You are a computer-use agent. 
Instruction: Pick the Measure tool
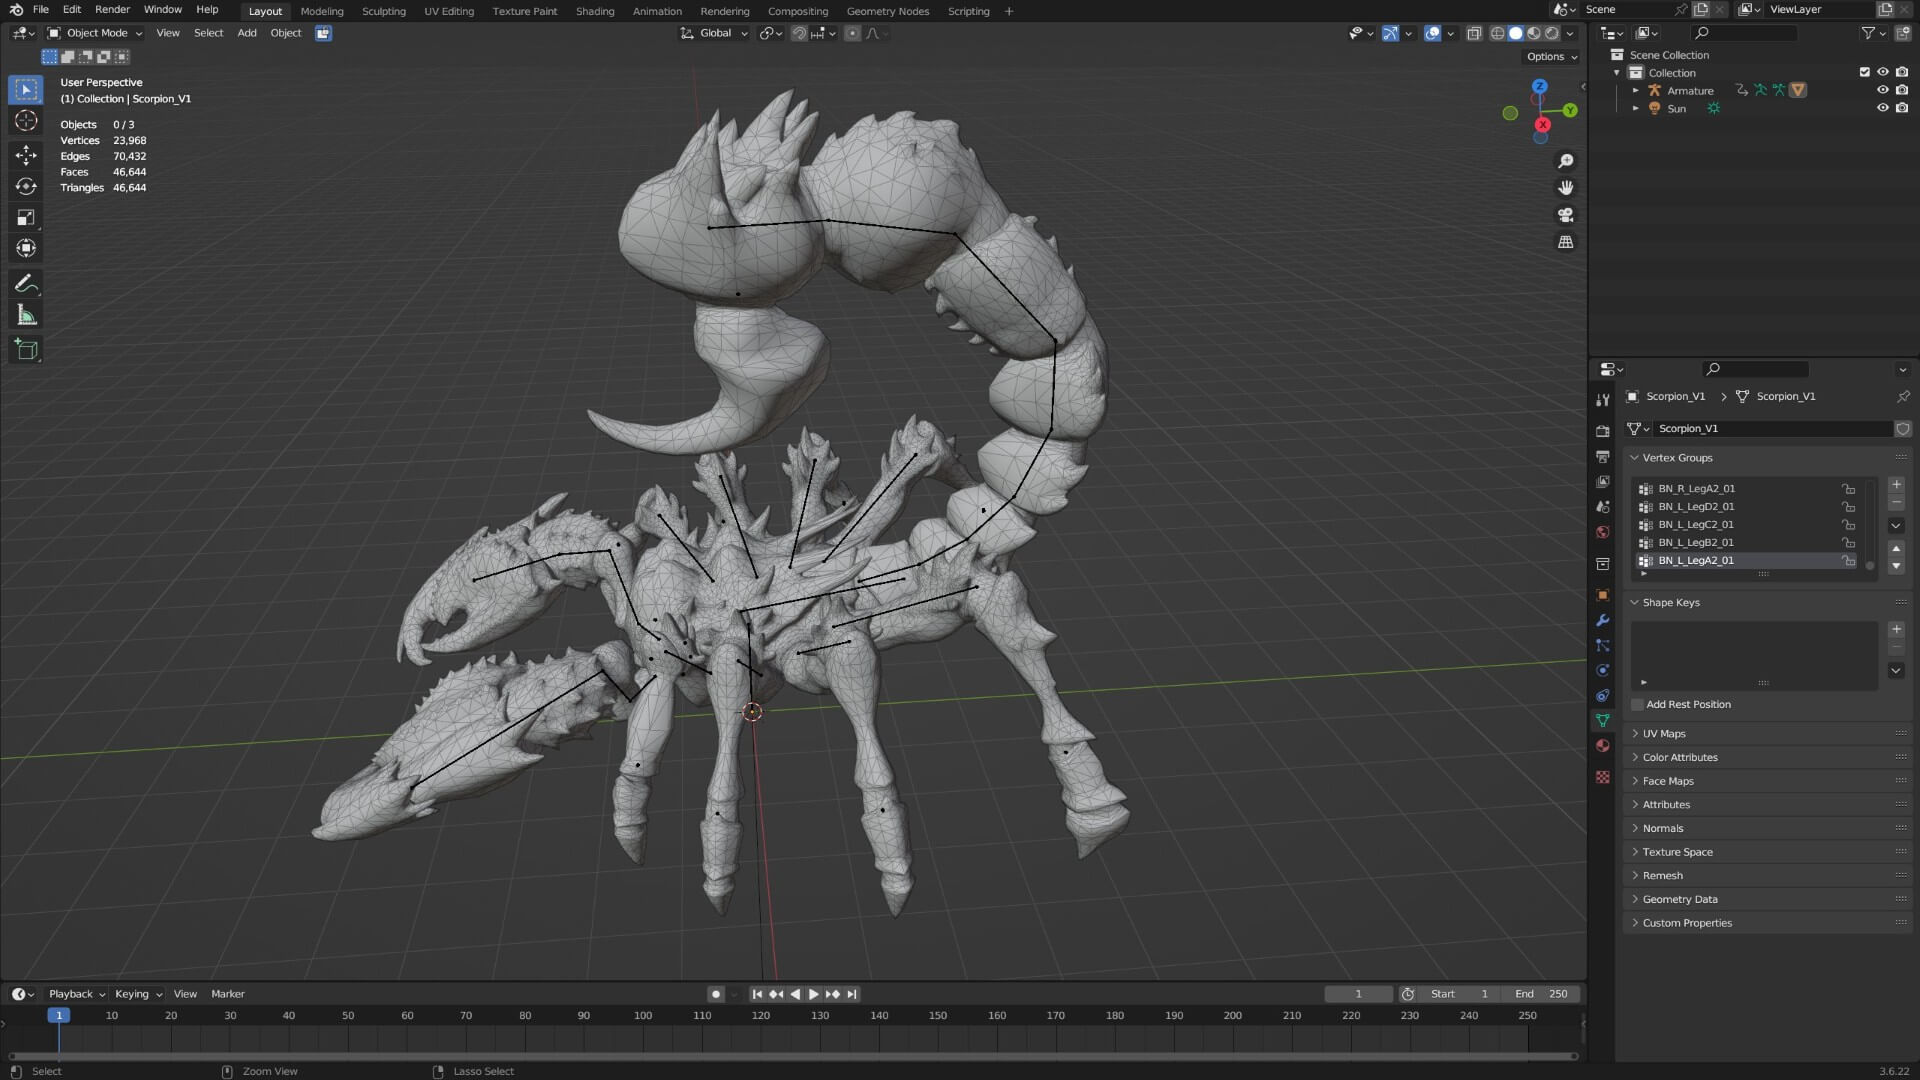(26, 316)
